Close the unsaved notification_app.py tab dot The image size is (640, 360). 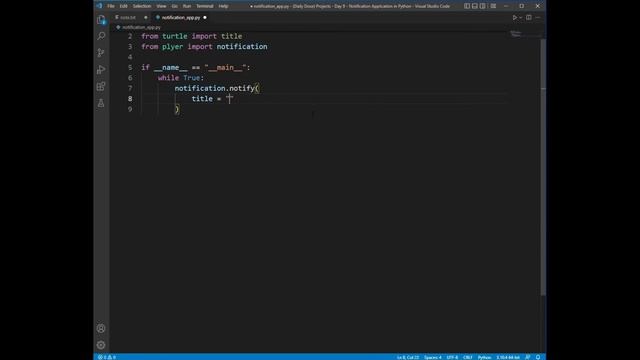click(205, 18)
